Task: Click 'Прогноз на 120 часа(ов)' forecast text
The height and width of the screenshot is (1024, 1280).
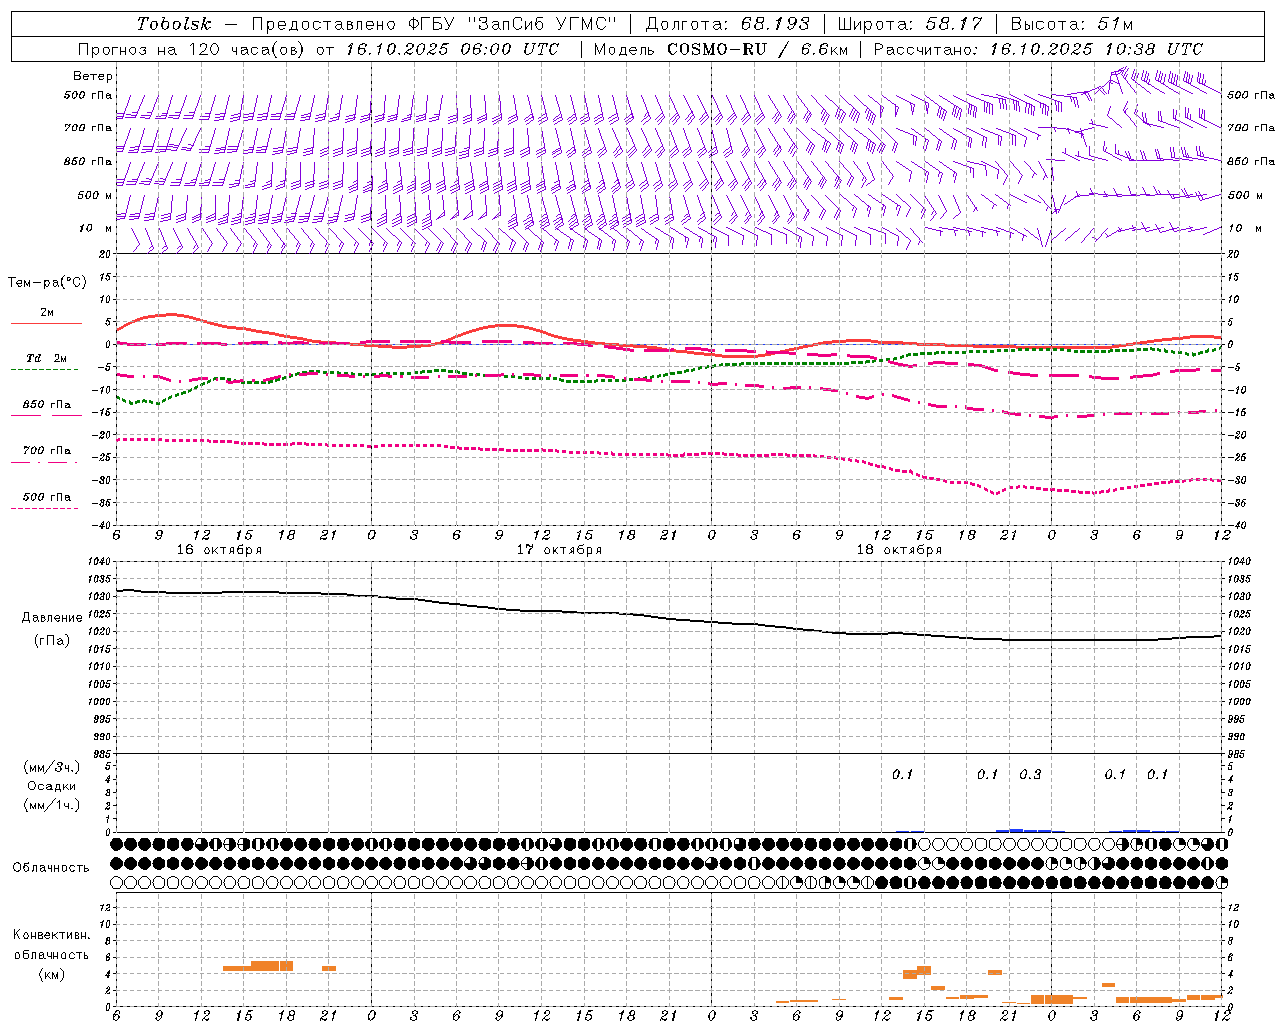Action: (193, 49)
